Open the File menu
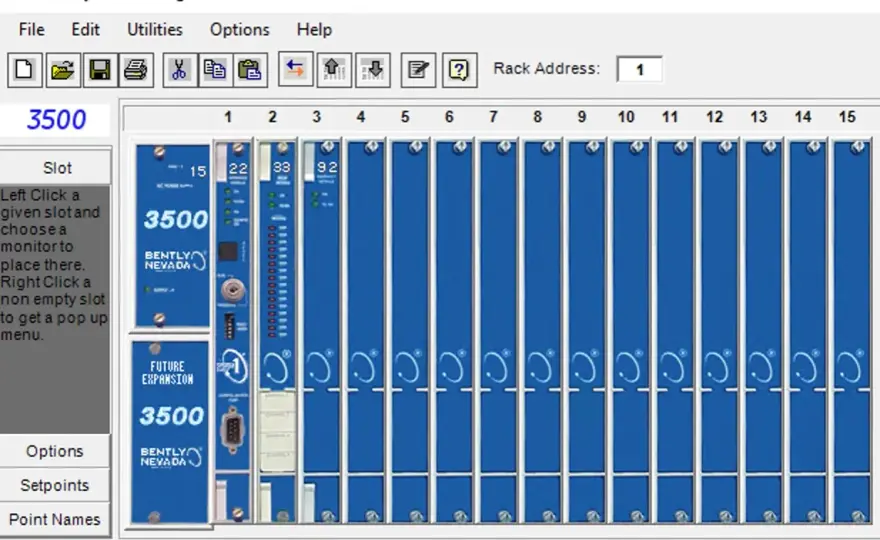The image size is (880, 540). (31, 29)
